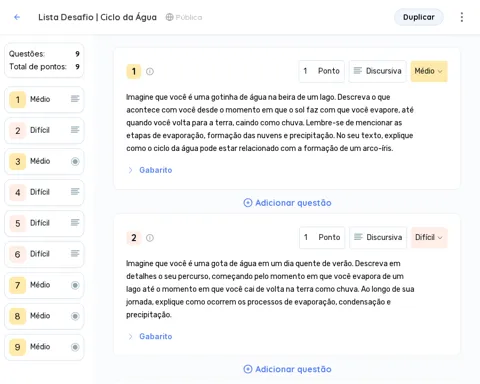Viewport: 480px width, 384px height.
Task: Click the question 1 statement text
Action: [270, 123]
